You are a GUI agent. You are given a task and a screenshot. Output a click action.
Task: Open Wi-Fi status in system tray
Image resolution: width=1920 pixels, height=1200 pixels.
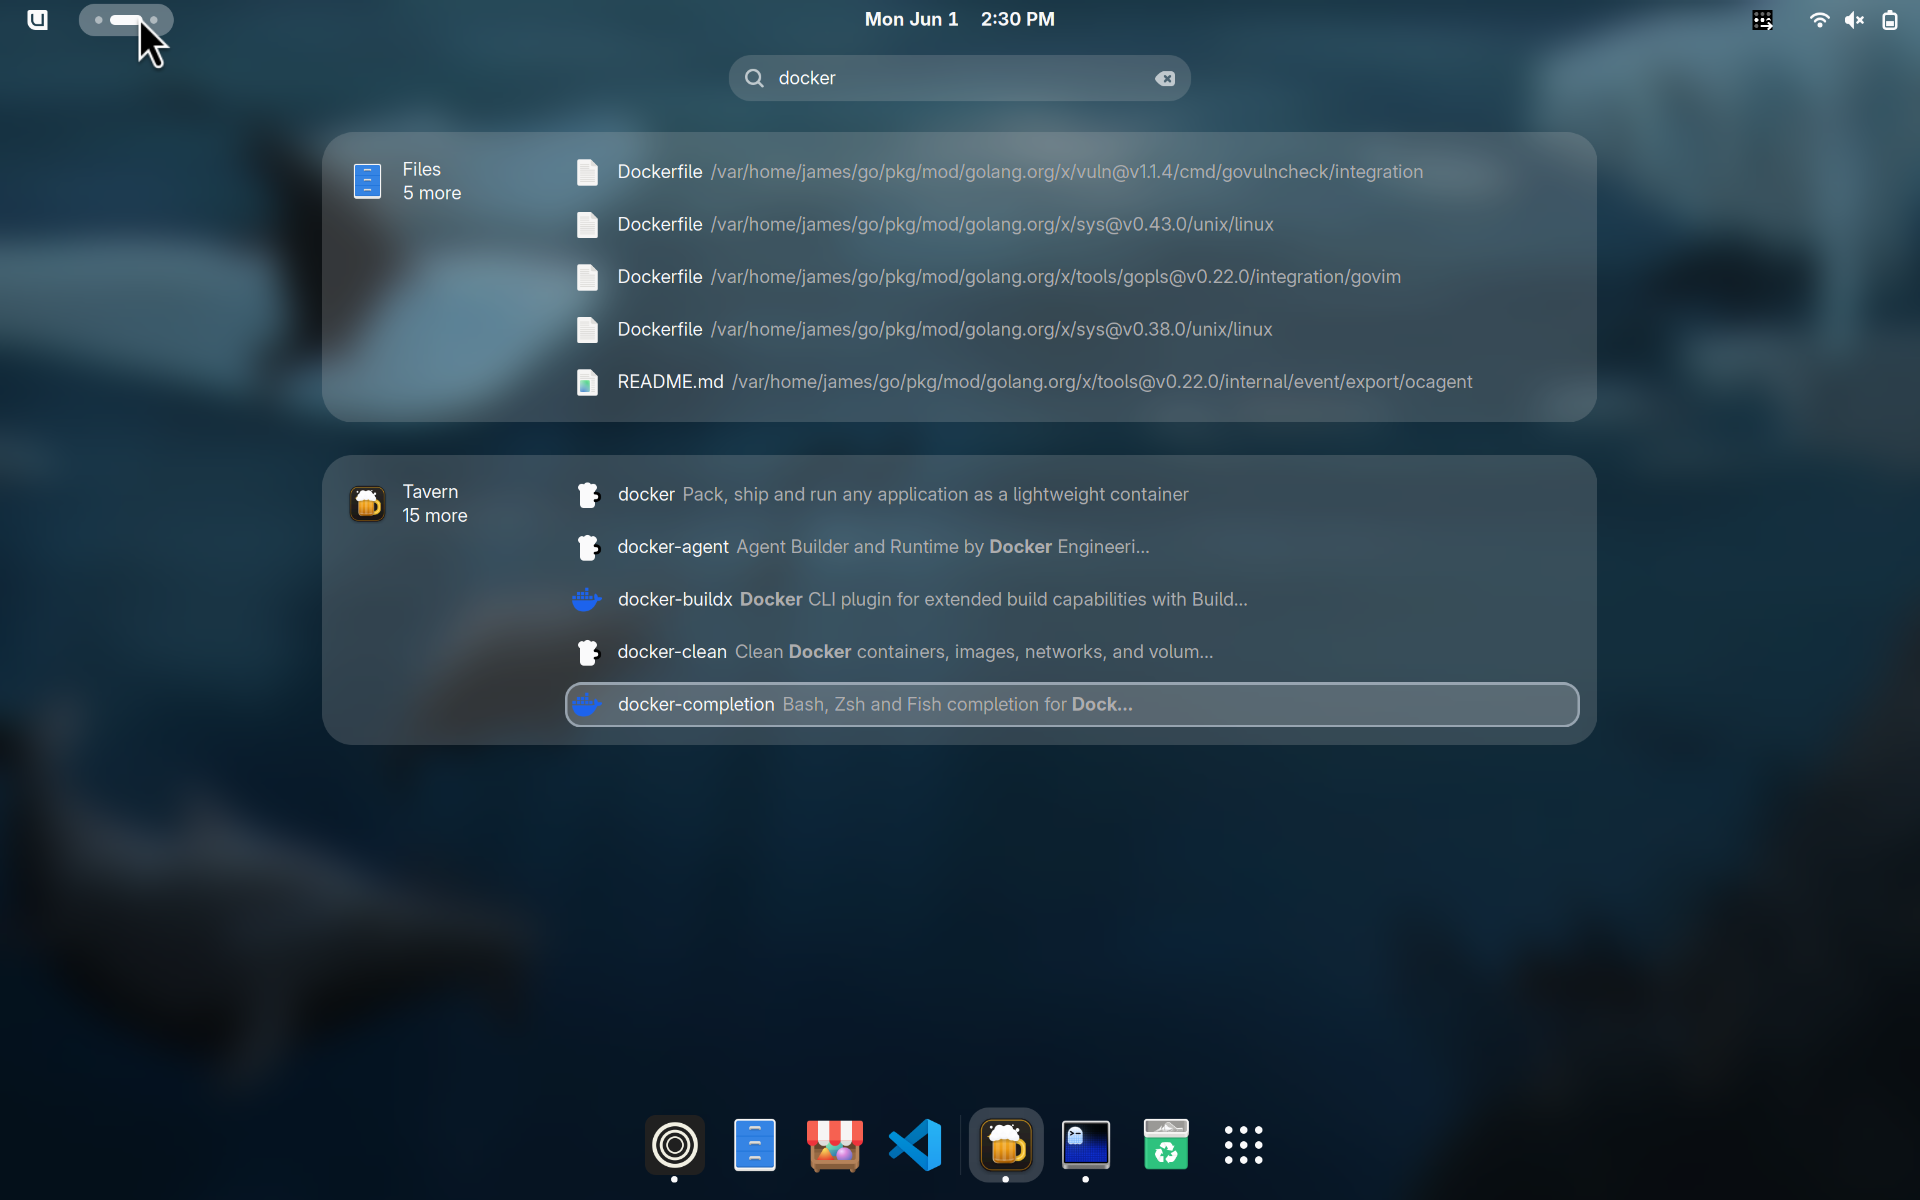pyautogui.click(x=1819, y=20)
